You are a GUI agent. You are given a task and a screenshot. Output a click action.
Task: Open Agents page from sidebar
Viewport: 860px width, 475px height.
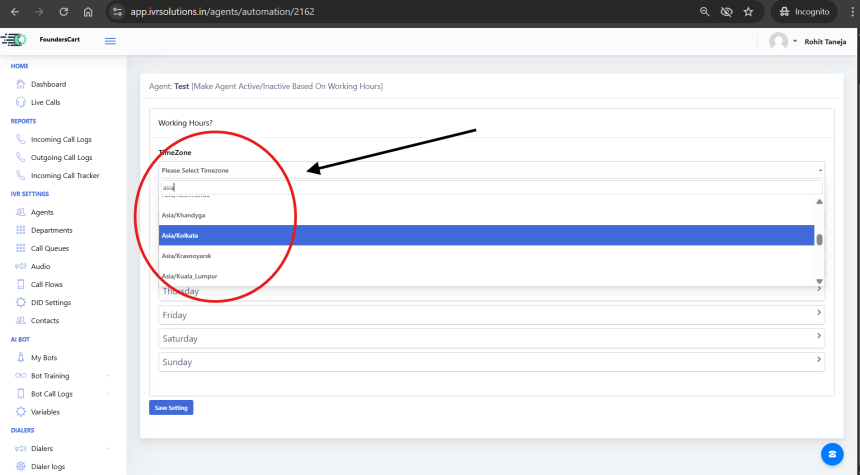click(42, 212)
